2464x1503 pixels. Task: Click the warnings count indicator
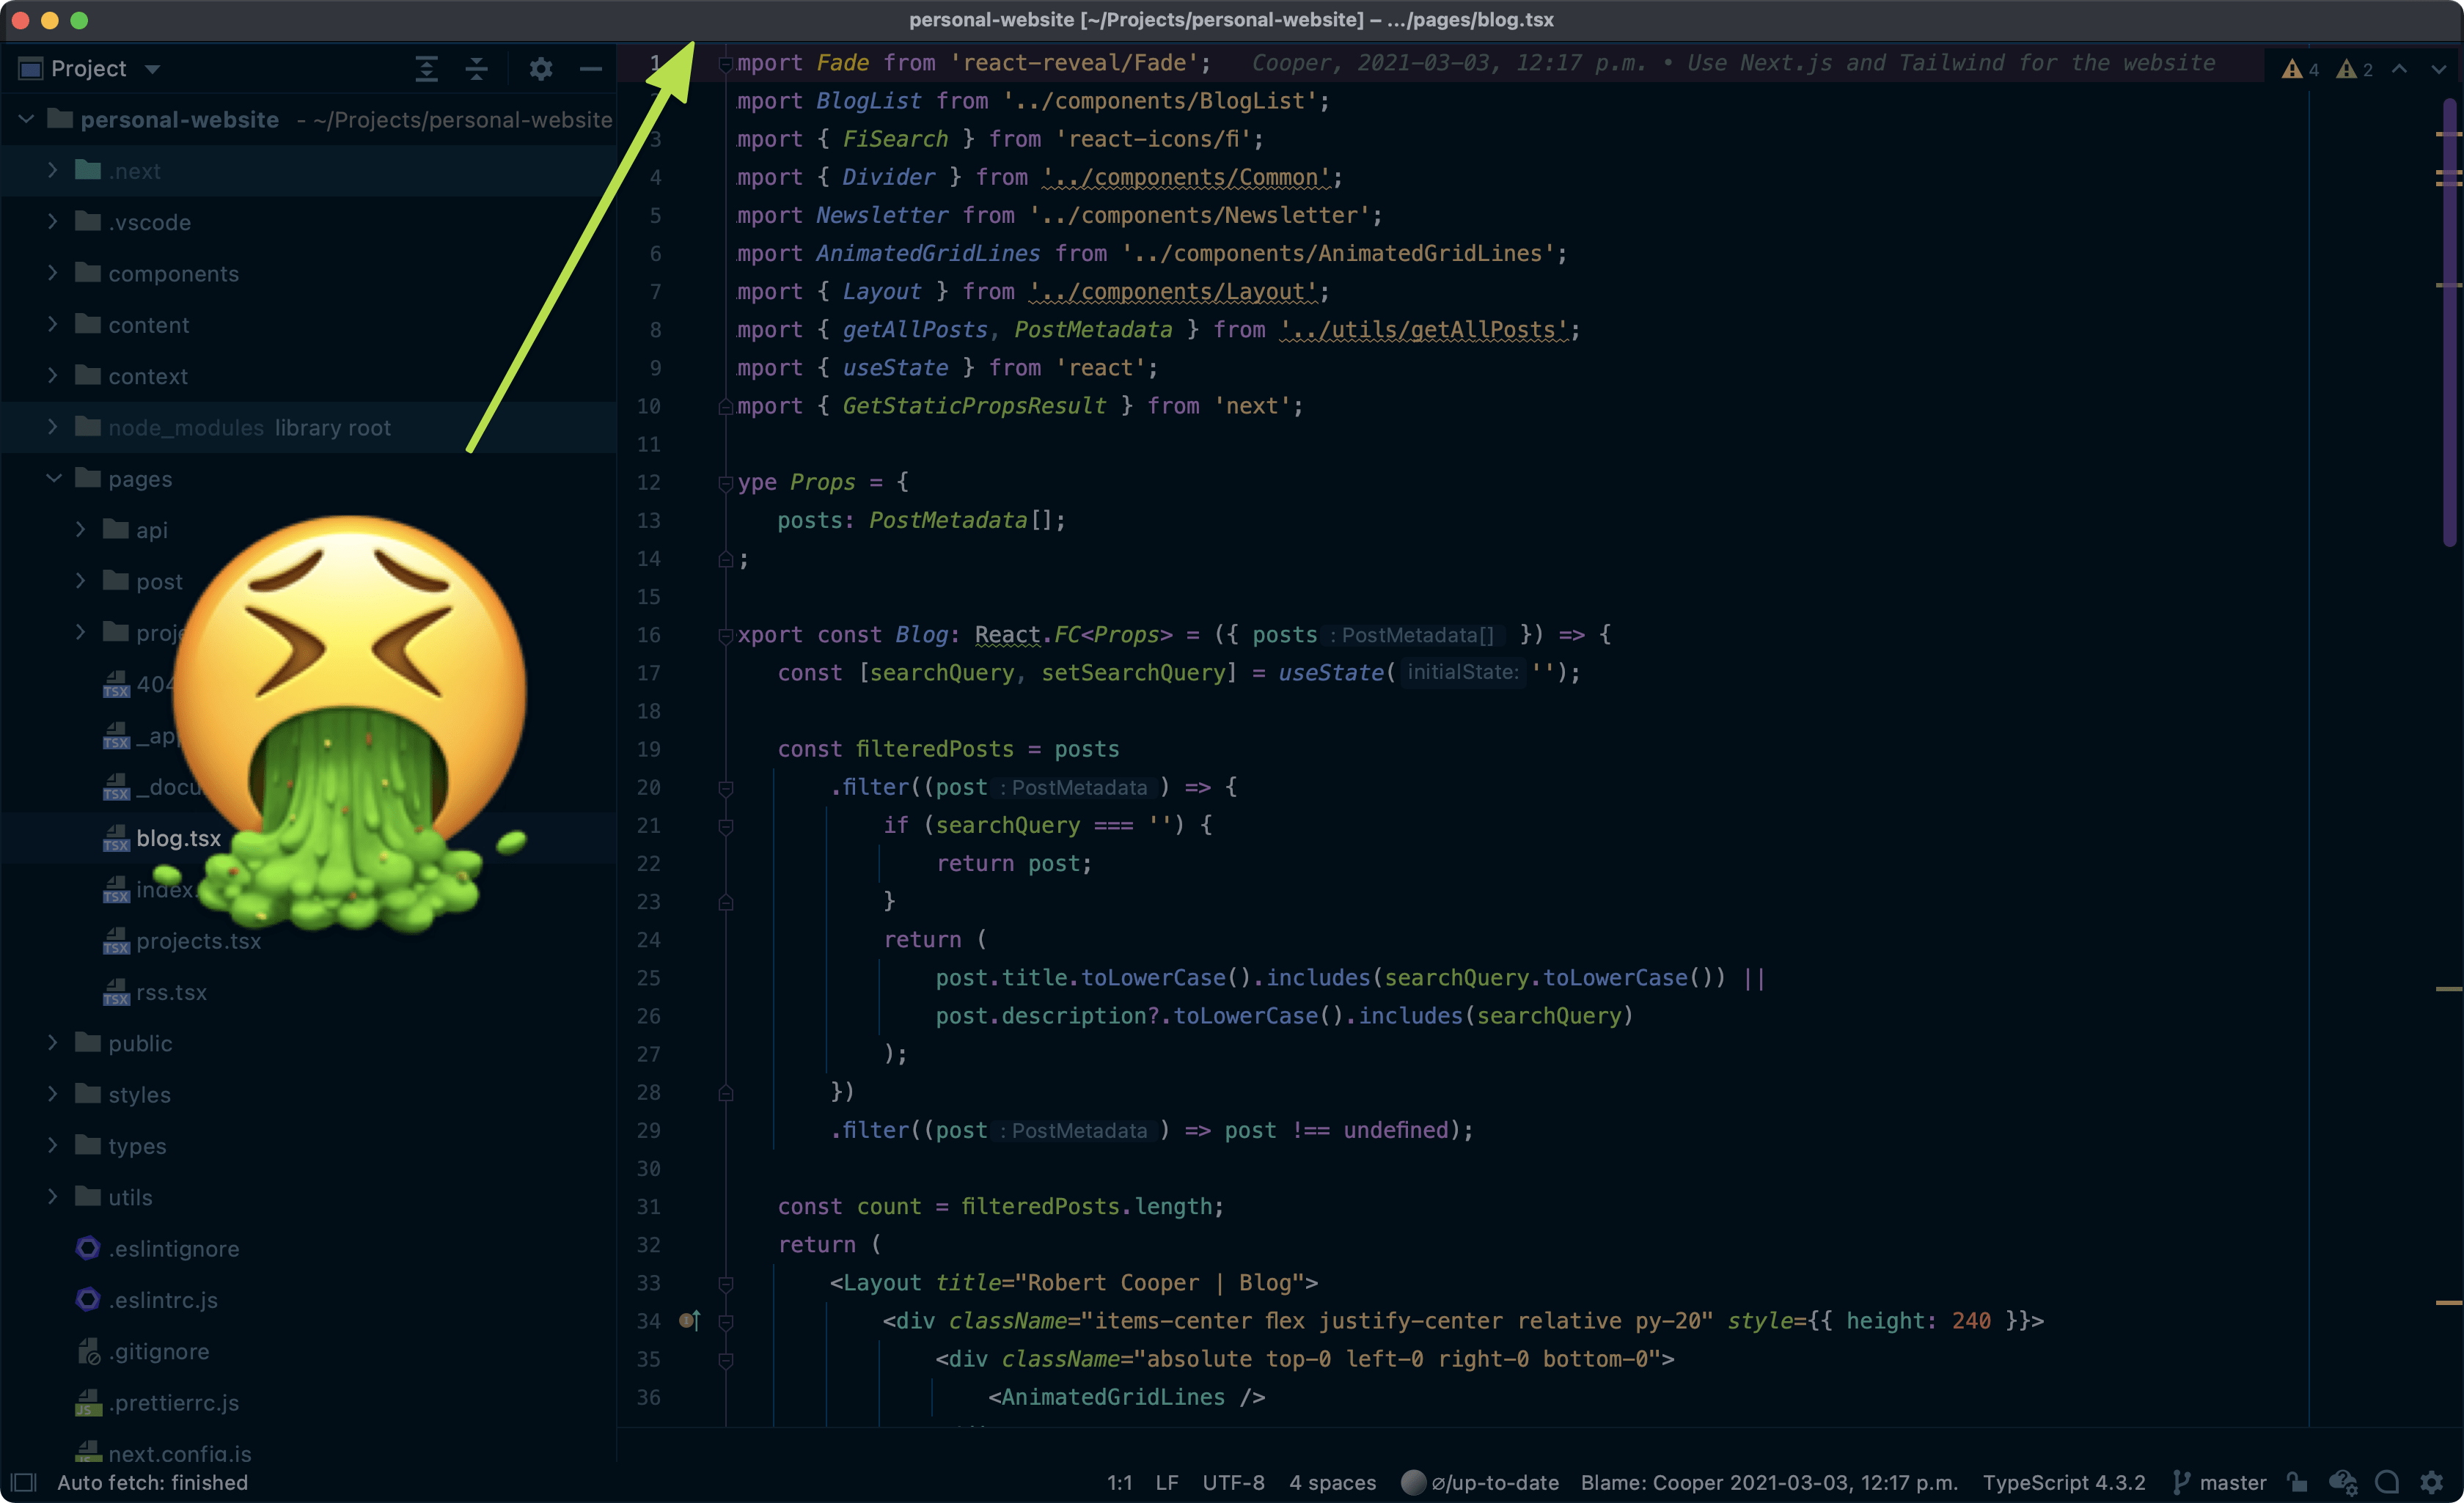2301,69
